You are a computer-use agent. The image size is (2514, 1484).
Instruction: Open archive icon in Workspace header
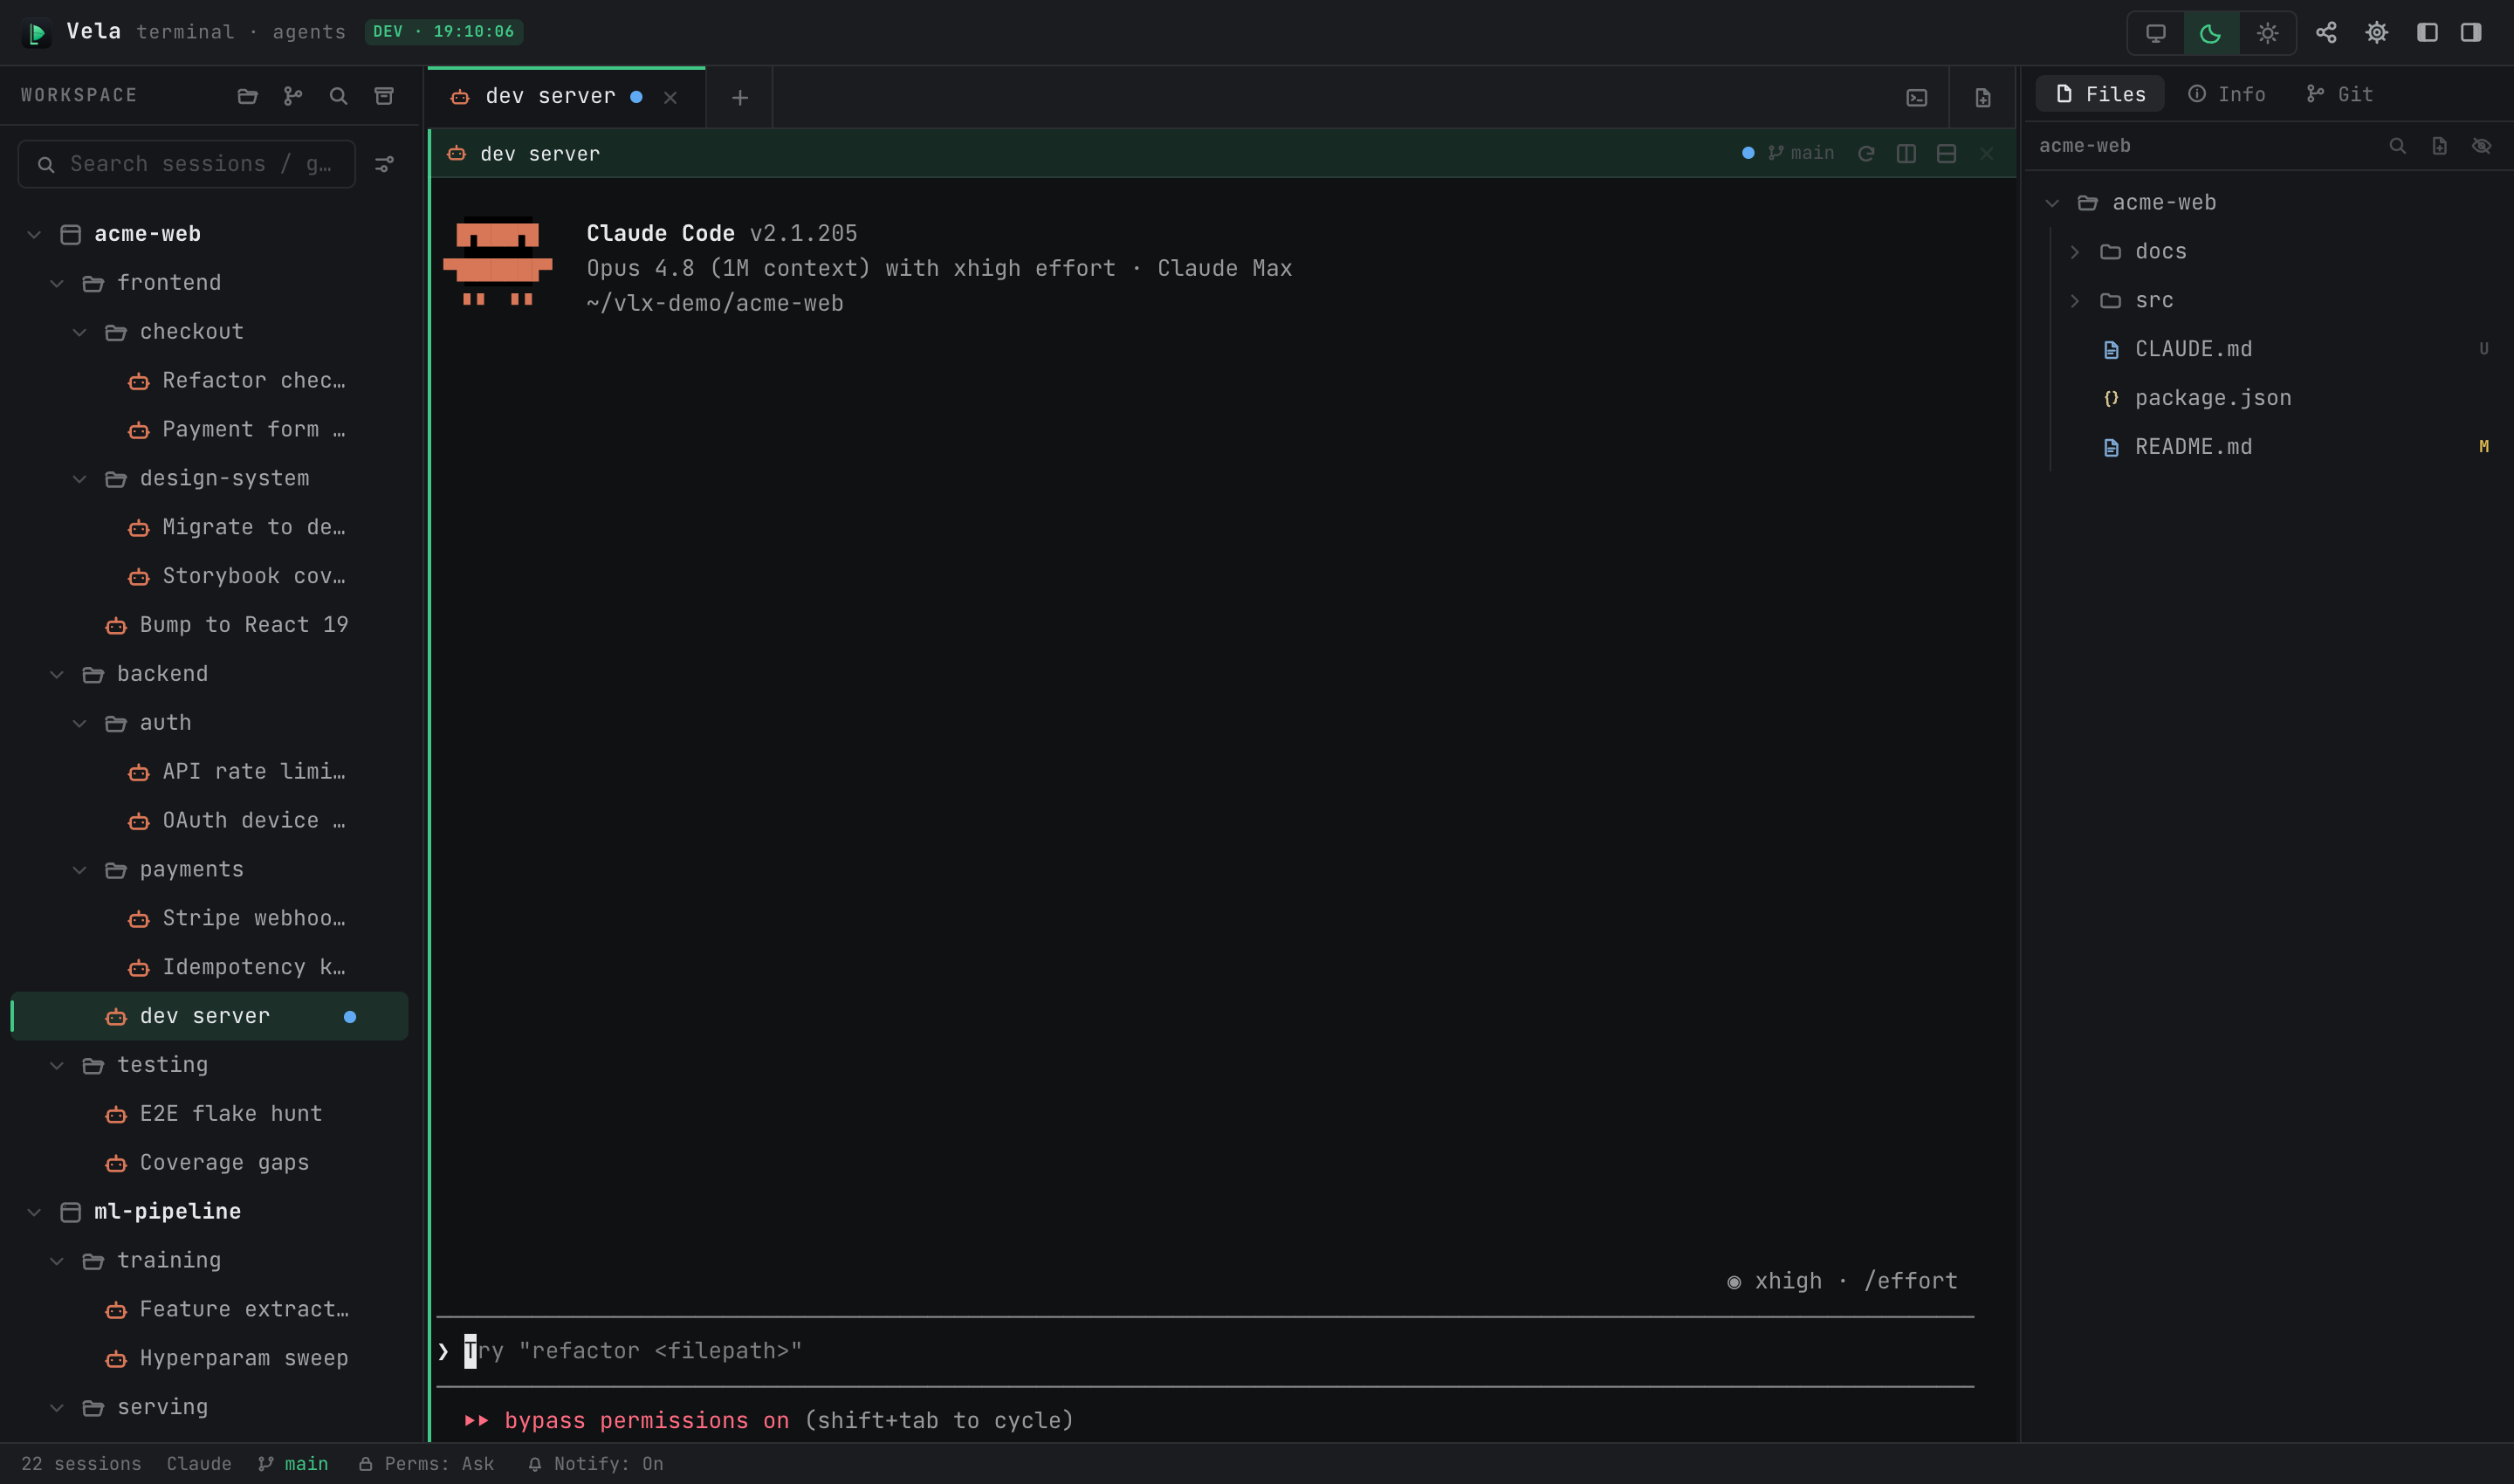pos(383,96)
